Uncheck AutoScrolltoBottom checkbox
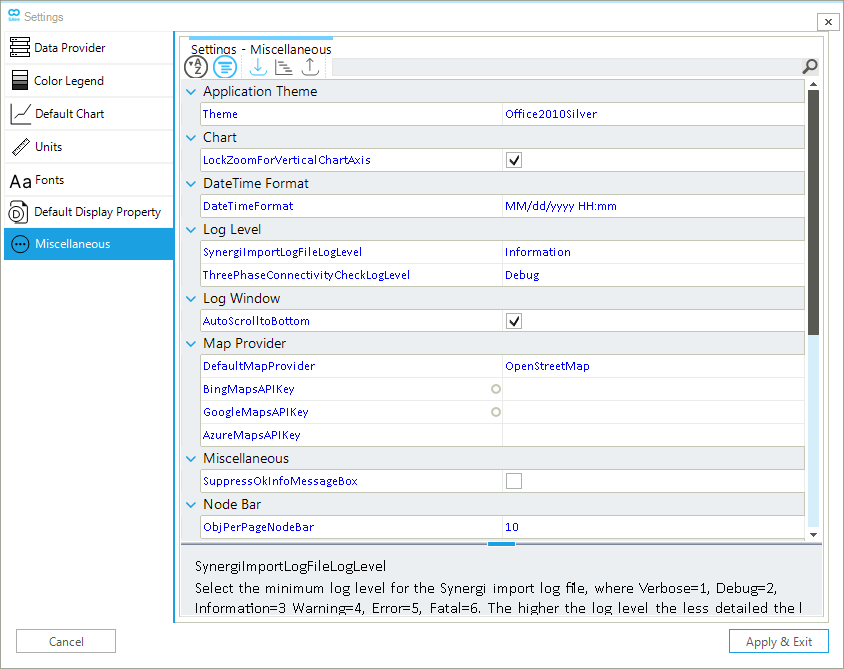 pyautogui.click(x=514, y=321)
